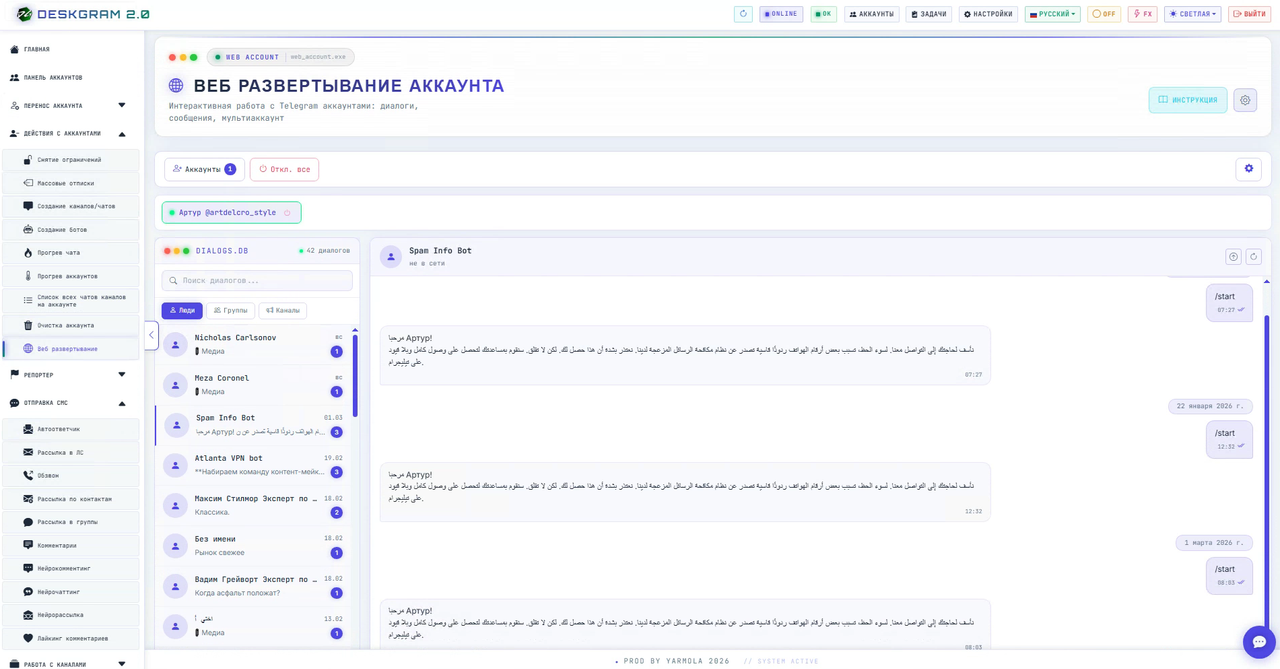Image resolution: width=1280 pixels, height=669 pixels.
Task: Open the Без имени dialog
Action: [x=255, y=545]
